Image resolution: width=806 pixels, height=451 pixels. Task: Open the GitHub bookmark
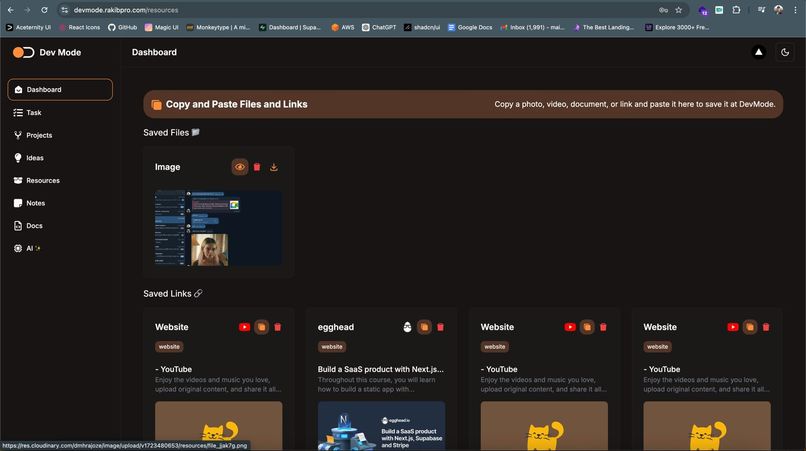(122, 27)
